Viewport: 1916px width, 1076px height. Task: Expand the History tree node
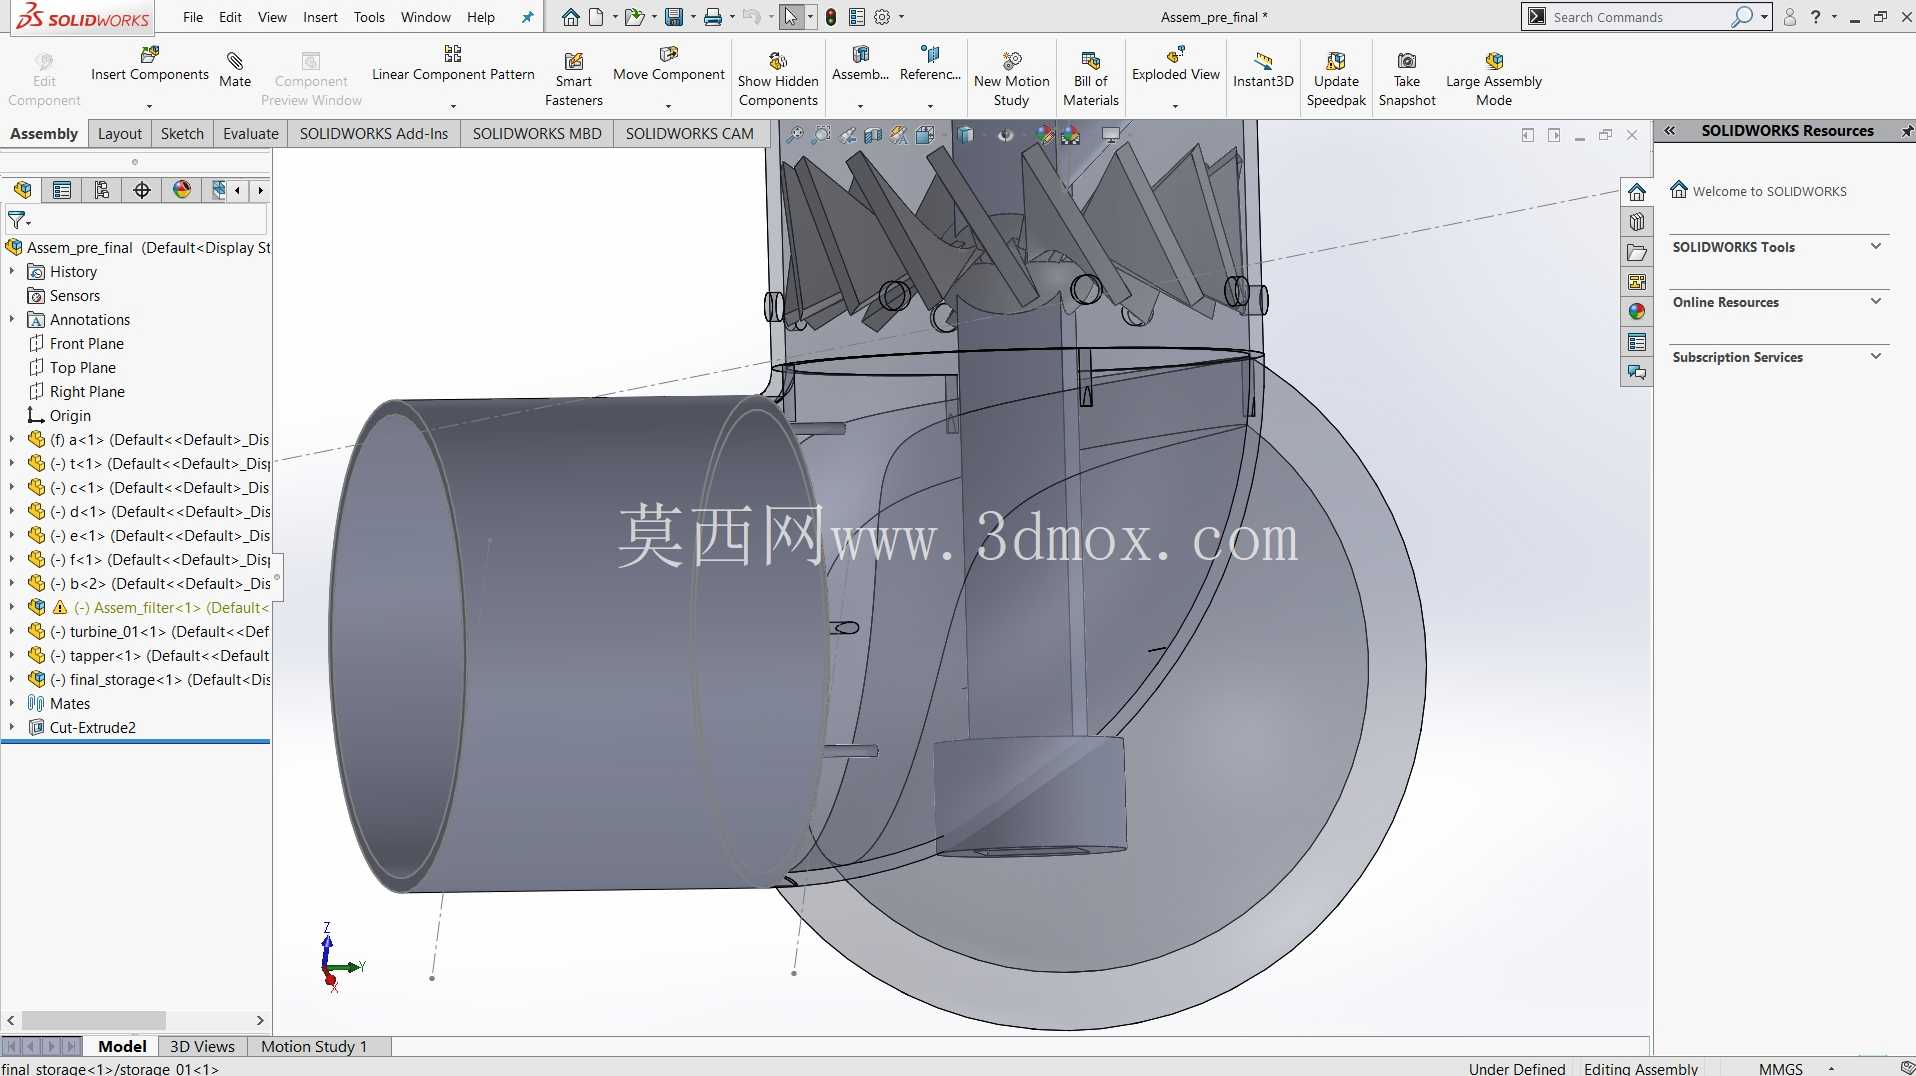[x=12, y=271]
